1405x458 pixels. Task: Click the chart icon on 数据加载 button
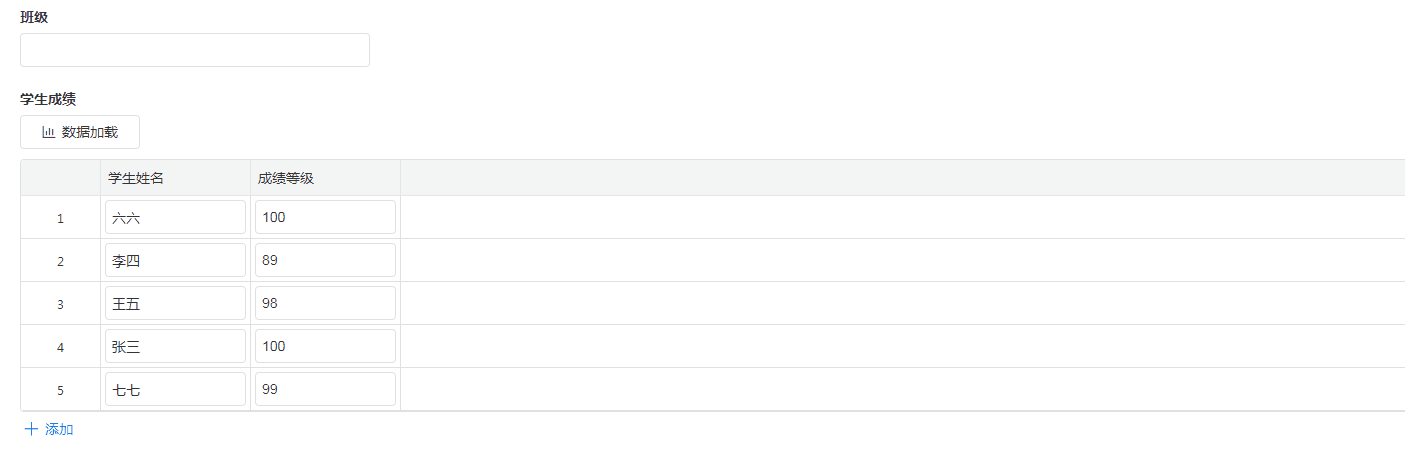click(48, 132)
